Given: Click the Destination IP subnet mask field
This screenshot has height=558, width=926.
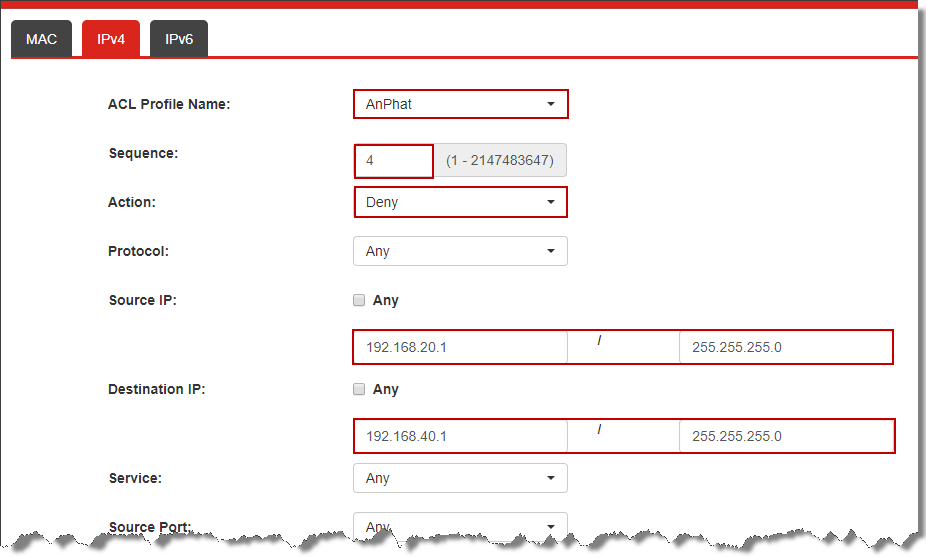Looking at the screenshot, I should [787, 436].
